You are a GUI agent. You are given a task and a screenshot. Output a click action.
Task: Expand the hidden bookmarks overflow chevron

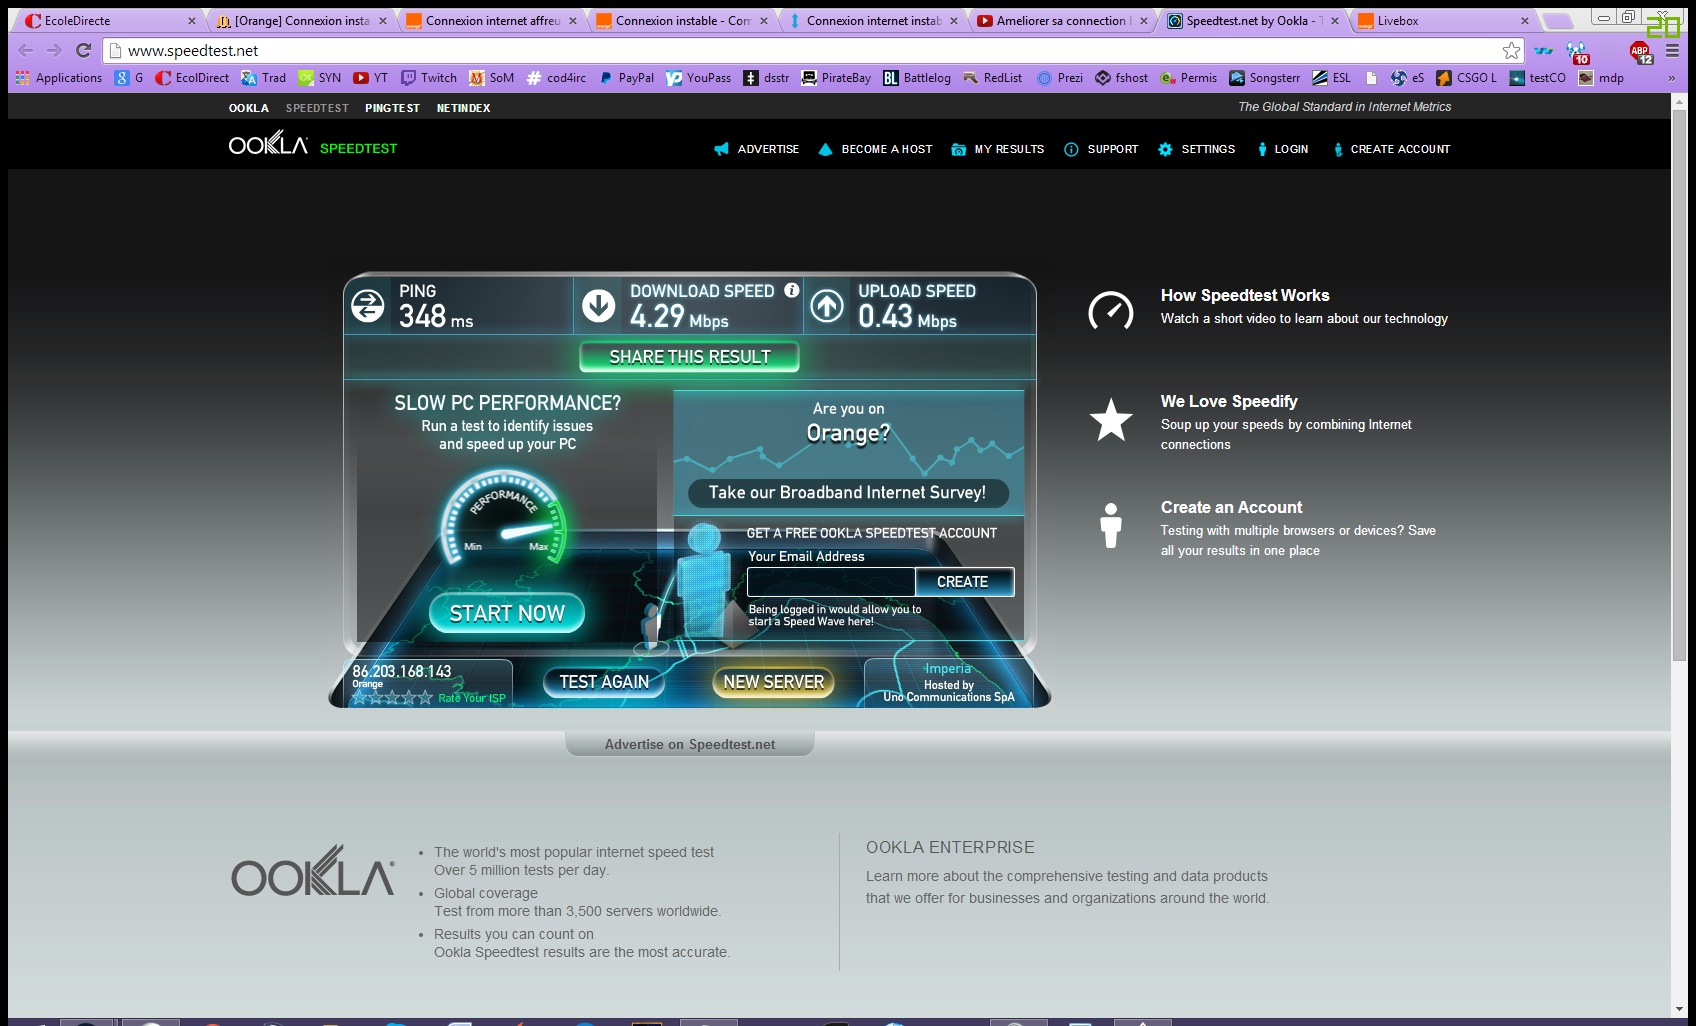tap(1671, 78)
